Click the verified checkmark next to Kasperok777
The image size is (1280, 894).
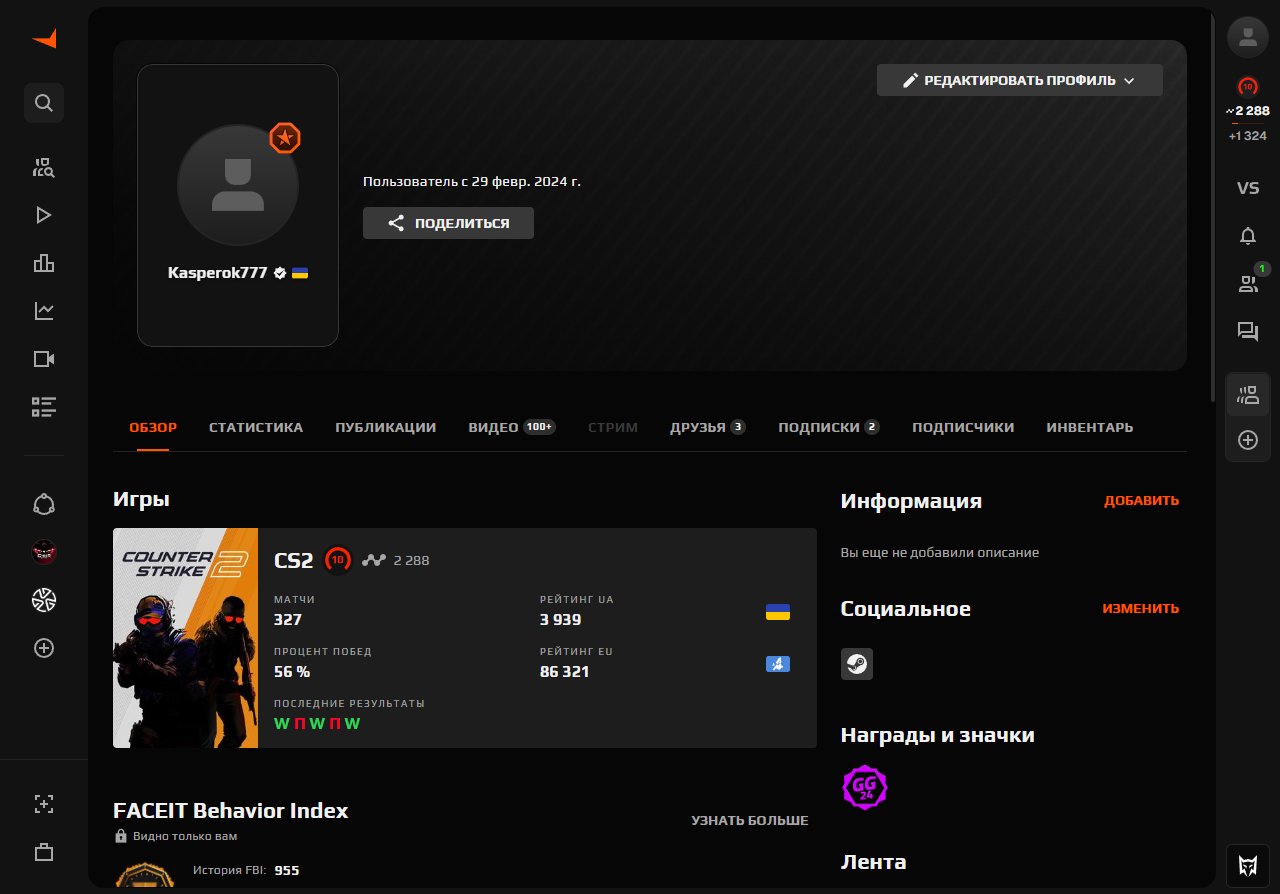pyautogui.click(x=280, y=272)
